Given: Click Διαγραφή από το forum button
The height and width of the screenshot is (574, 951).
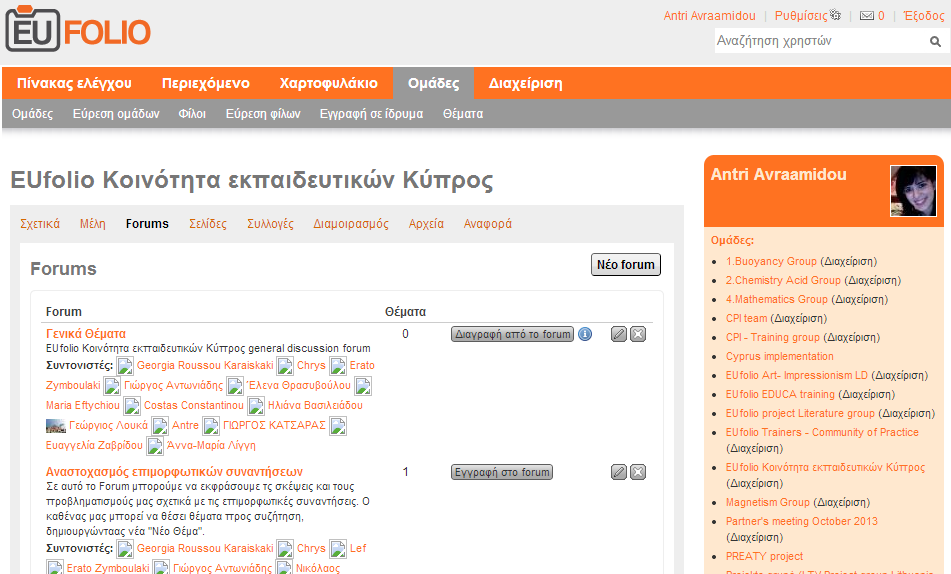Looking at the screenshot, I should pos(512,334).
